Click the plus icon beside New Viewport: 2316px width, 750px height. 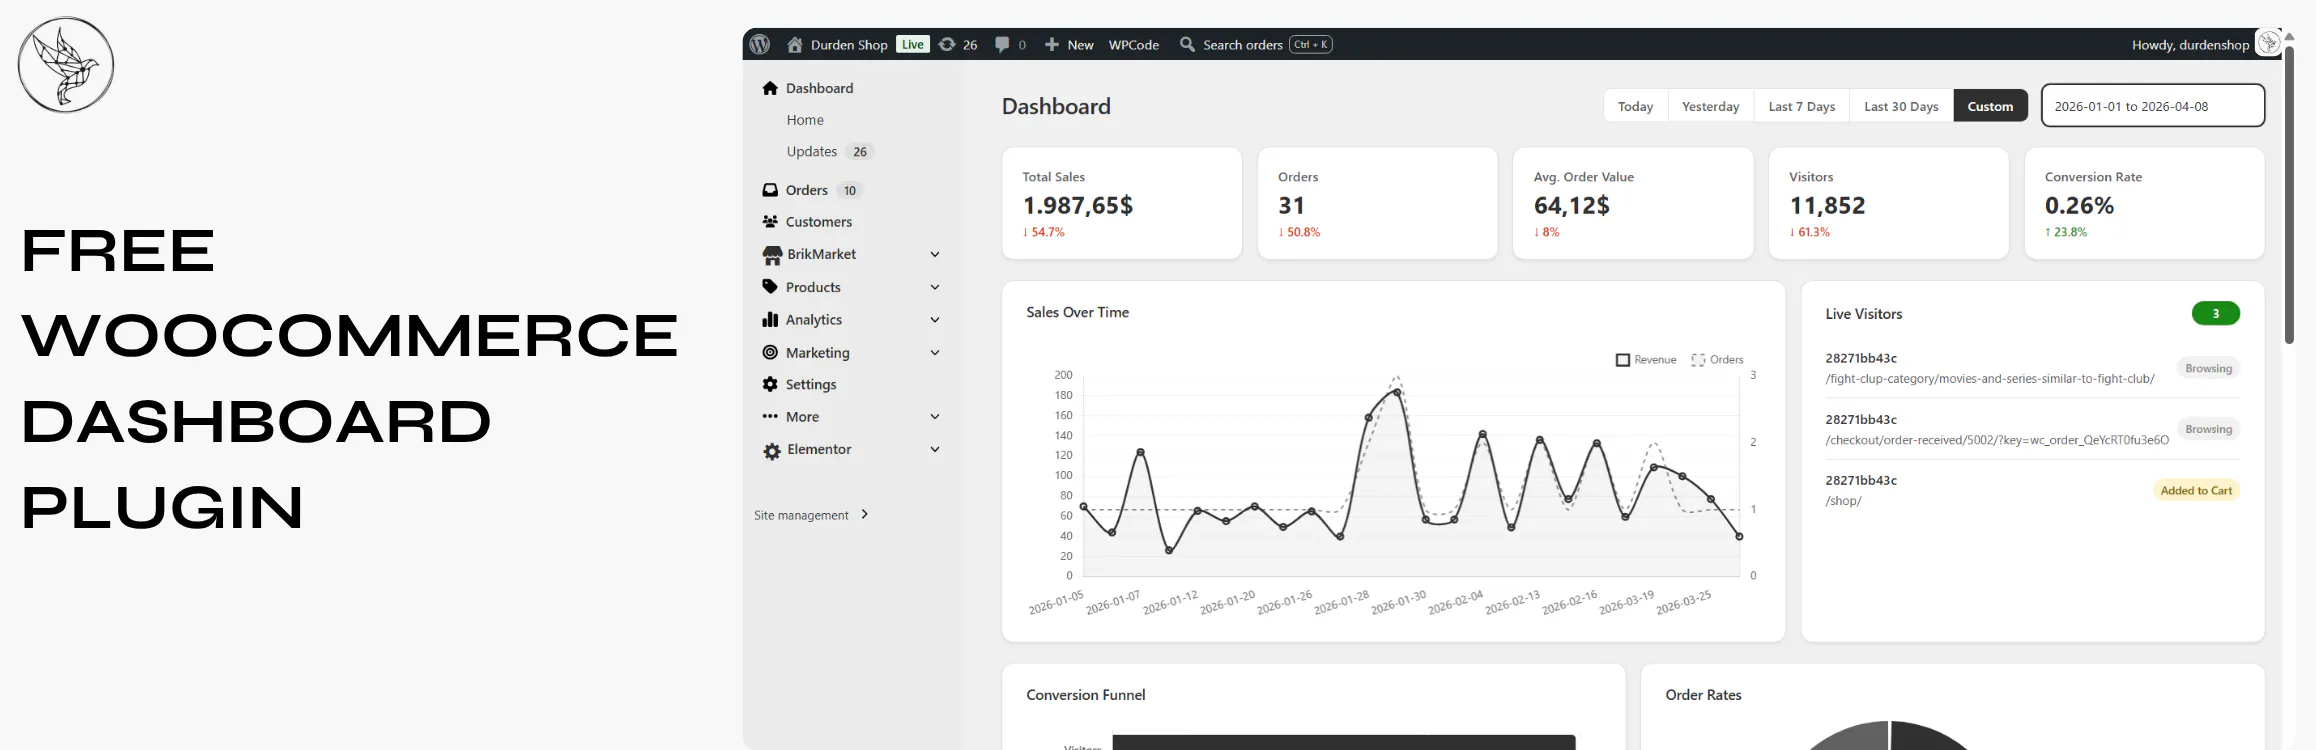point(1052,44)
